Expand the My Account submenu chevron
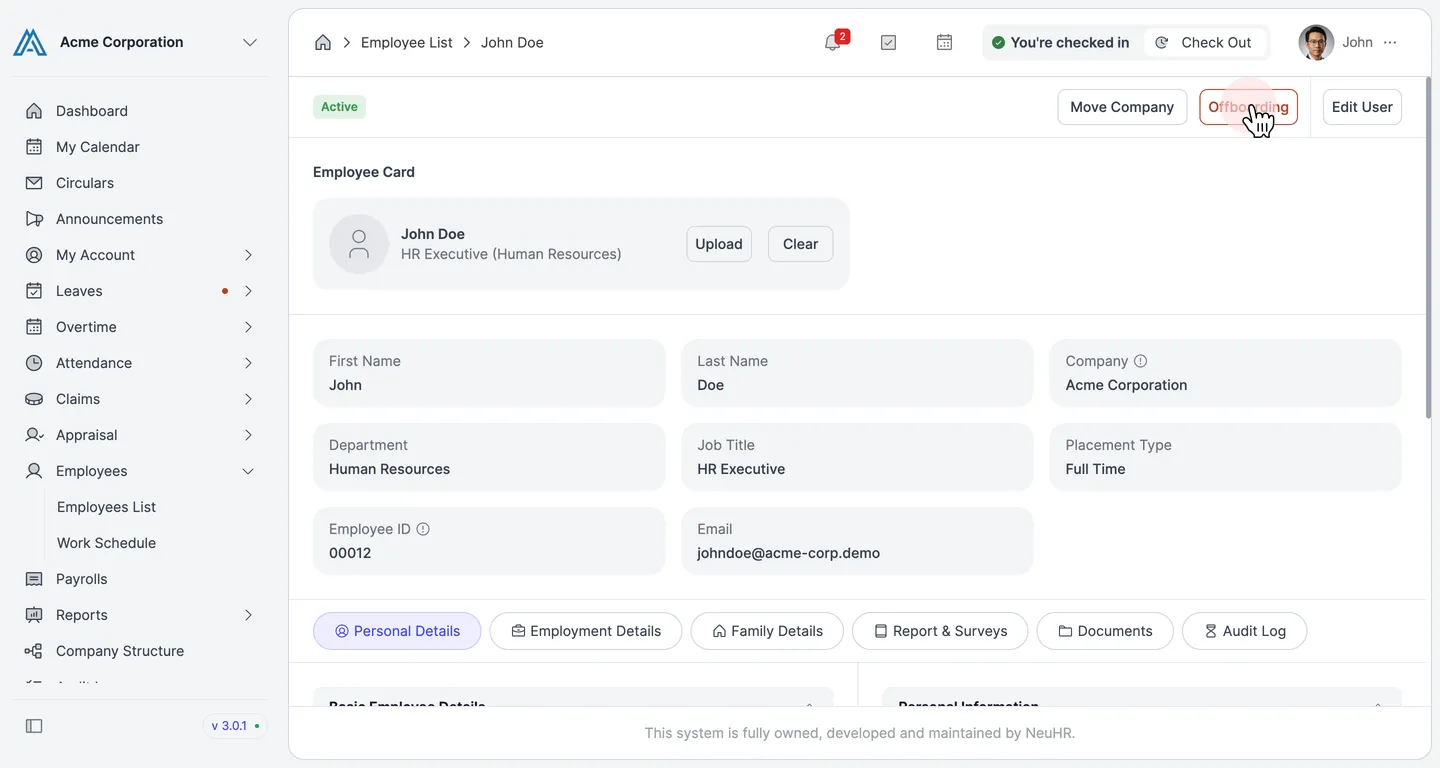Image resolution: width=1440 pixels, height=768 pixels. click(x=248, y=255)
